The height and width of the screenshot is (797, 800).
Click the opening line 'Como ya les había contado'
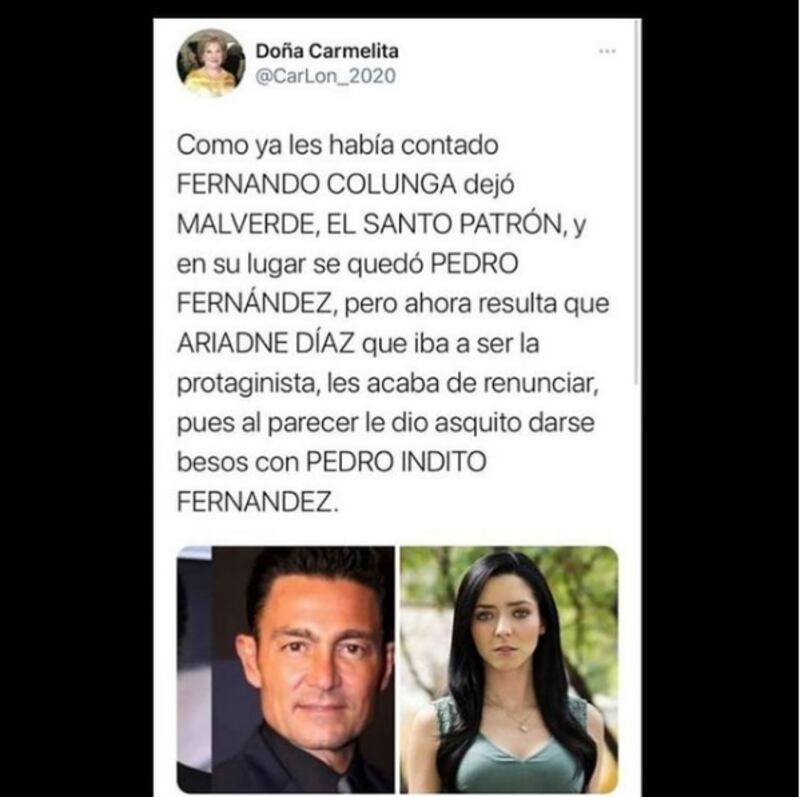pyautogui.click(x=337, y=145)
